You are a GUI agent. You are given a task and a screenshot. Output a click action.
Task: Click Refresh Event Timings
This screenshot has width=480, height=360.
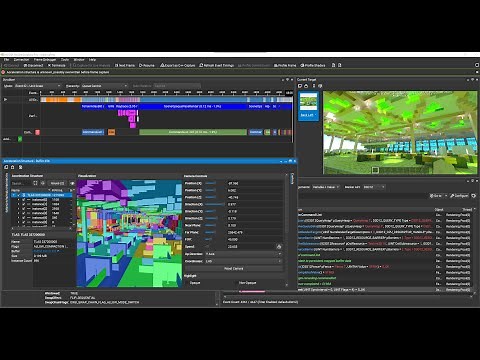[217, 65]
